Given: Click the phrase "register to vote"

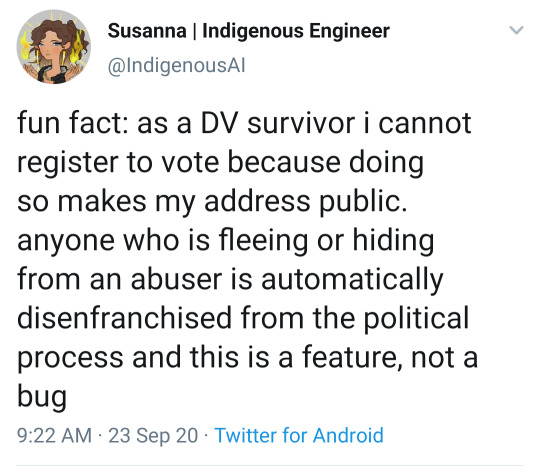Looking at the screenshot, I should click(118, 163).
